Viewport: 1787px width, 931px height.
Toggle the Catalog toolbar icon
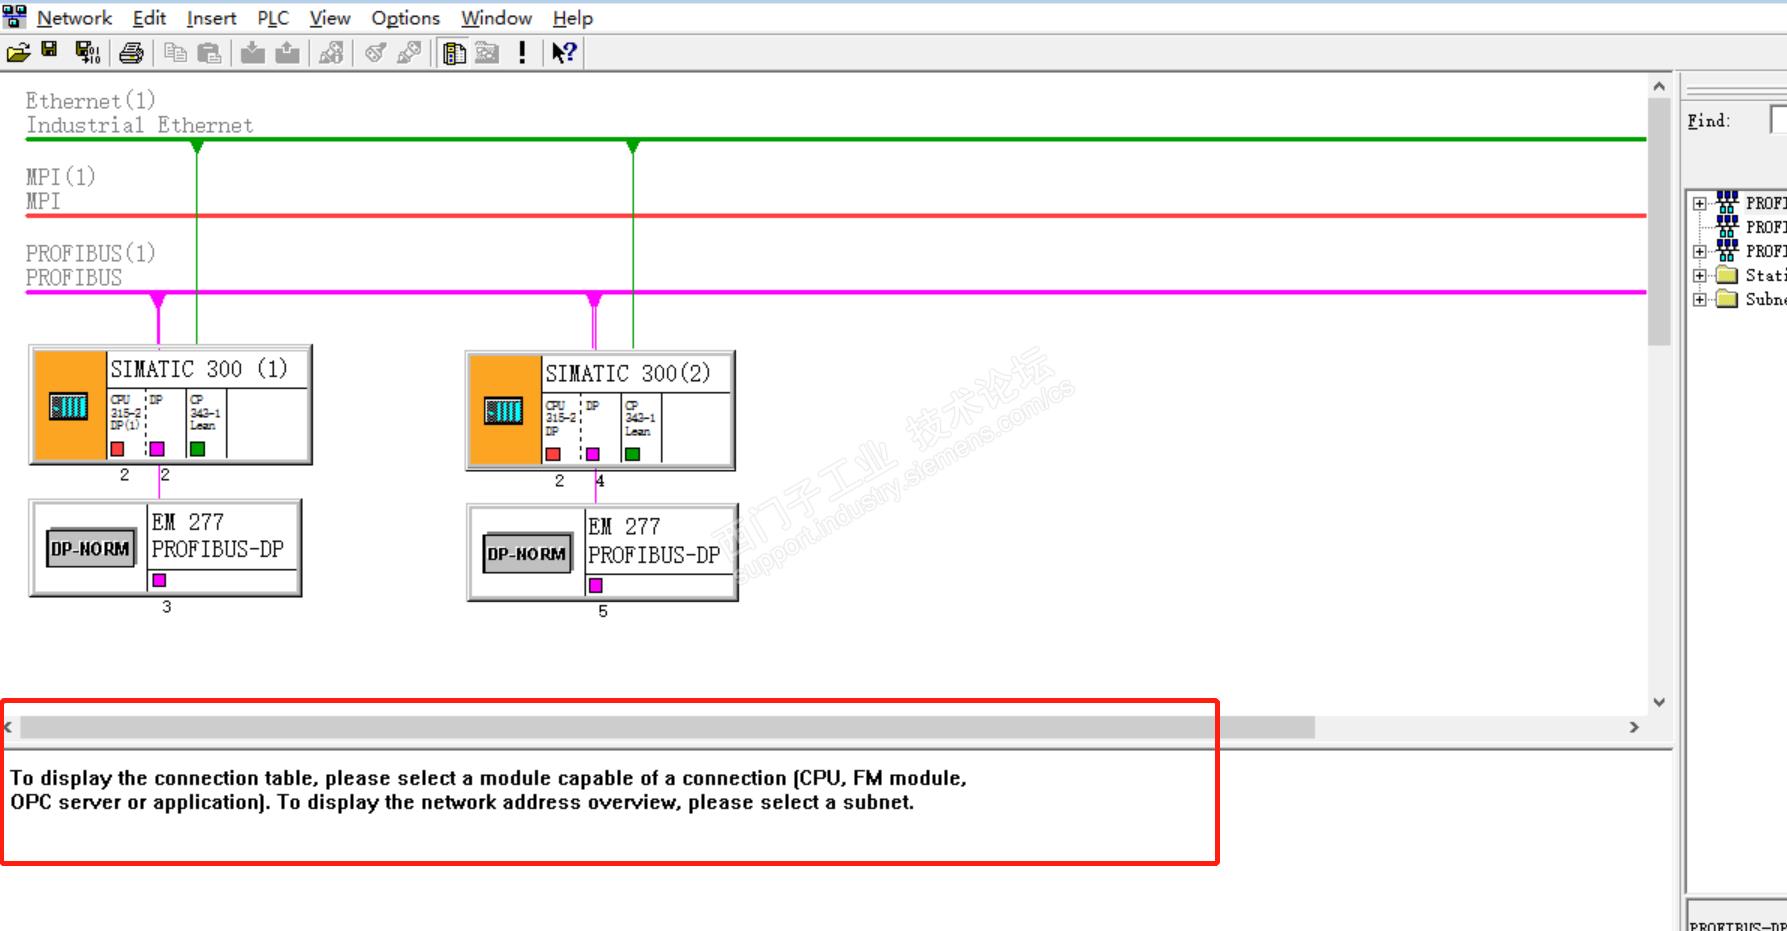click(x=454, y=53)
